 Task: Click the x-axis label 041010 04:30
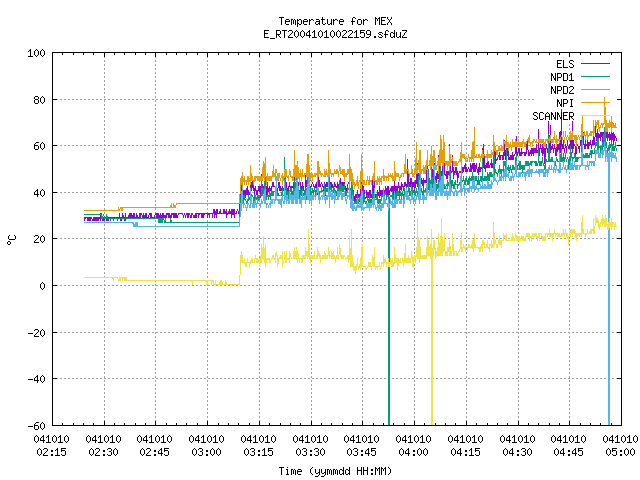click(517, 446)
